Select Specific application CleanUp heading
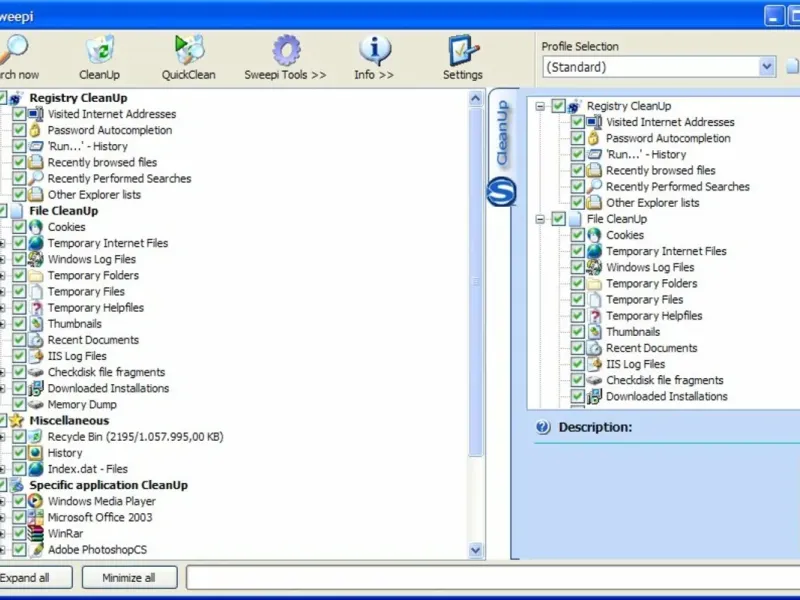The height and width of the screenshot is (600, 800). click(x=109, y=485)
